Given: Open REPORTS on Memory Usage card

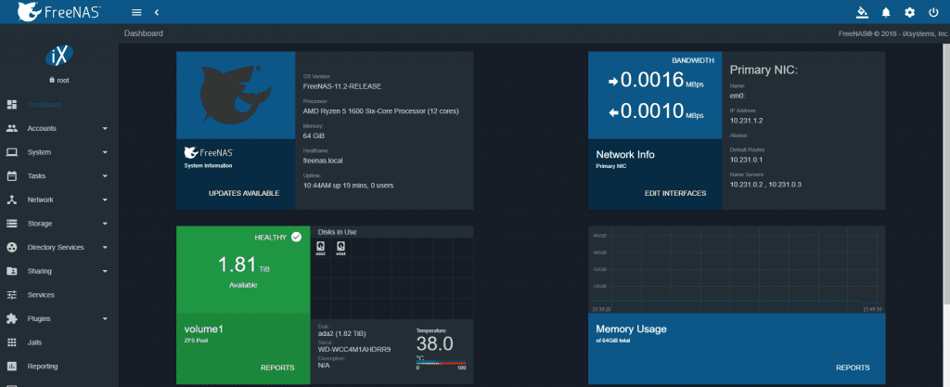Looking at the screenshot, I should click(853, 368).
